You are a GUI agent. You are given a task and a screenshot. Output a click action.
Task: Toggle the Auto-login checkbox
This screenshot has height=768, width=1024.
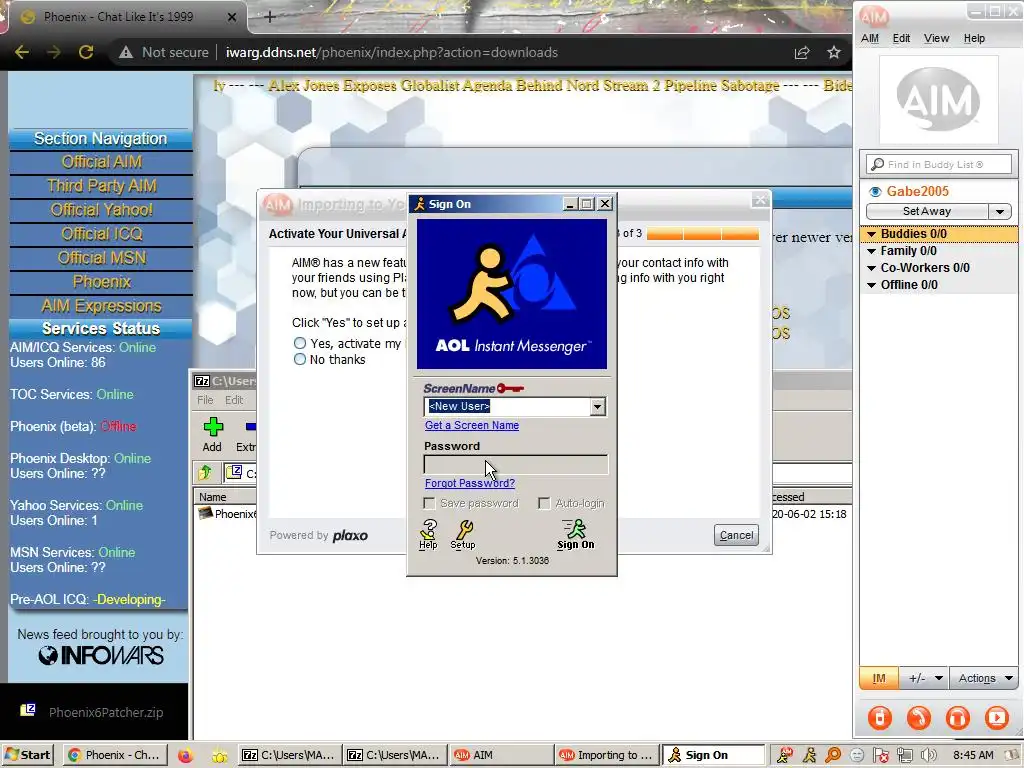544,504
